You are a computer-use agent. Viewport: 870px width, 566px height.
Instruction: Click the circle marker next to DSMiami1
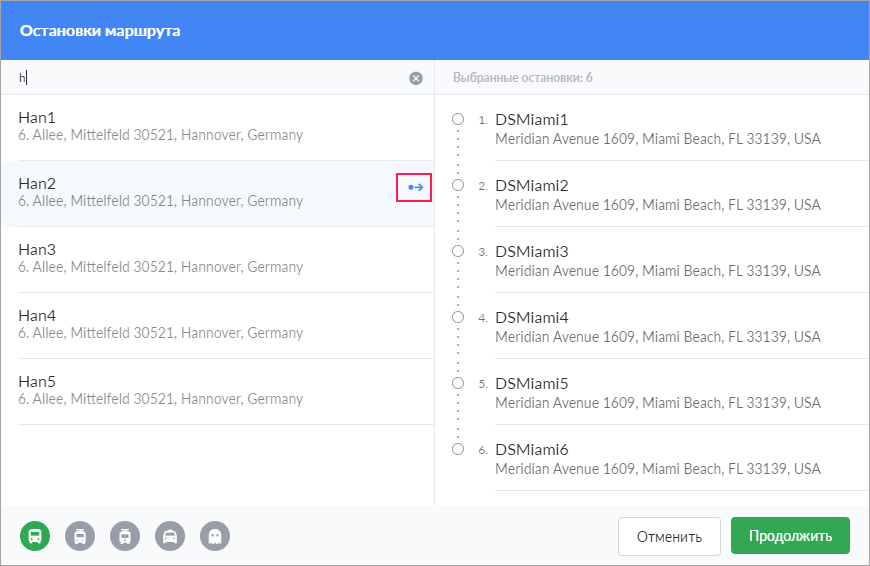click(458, 119)
